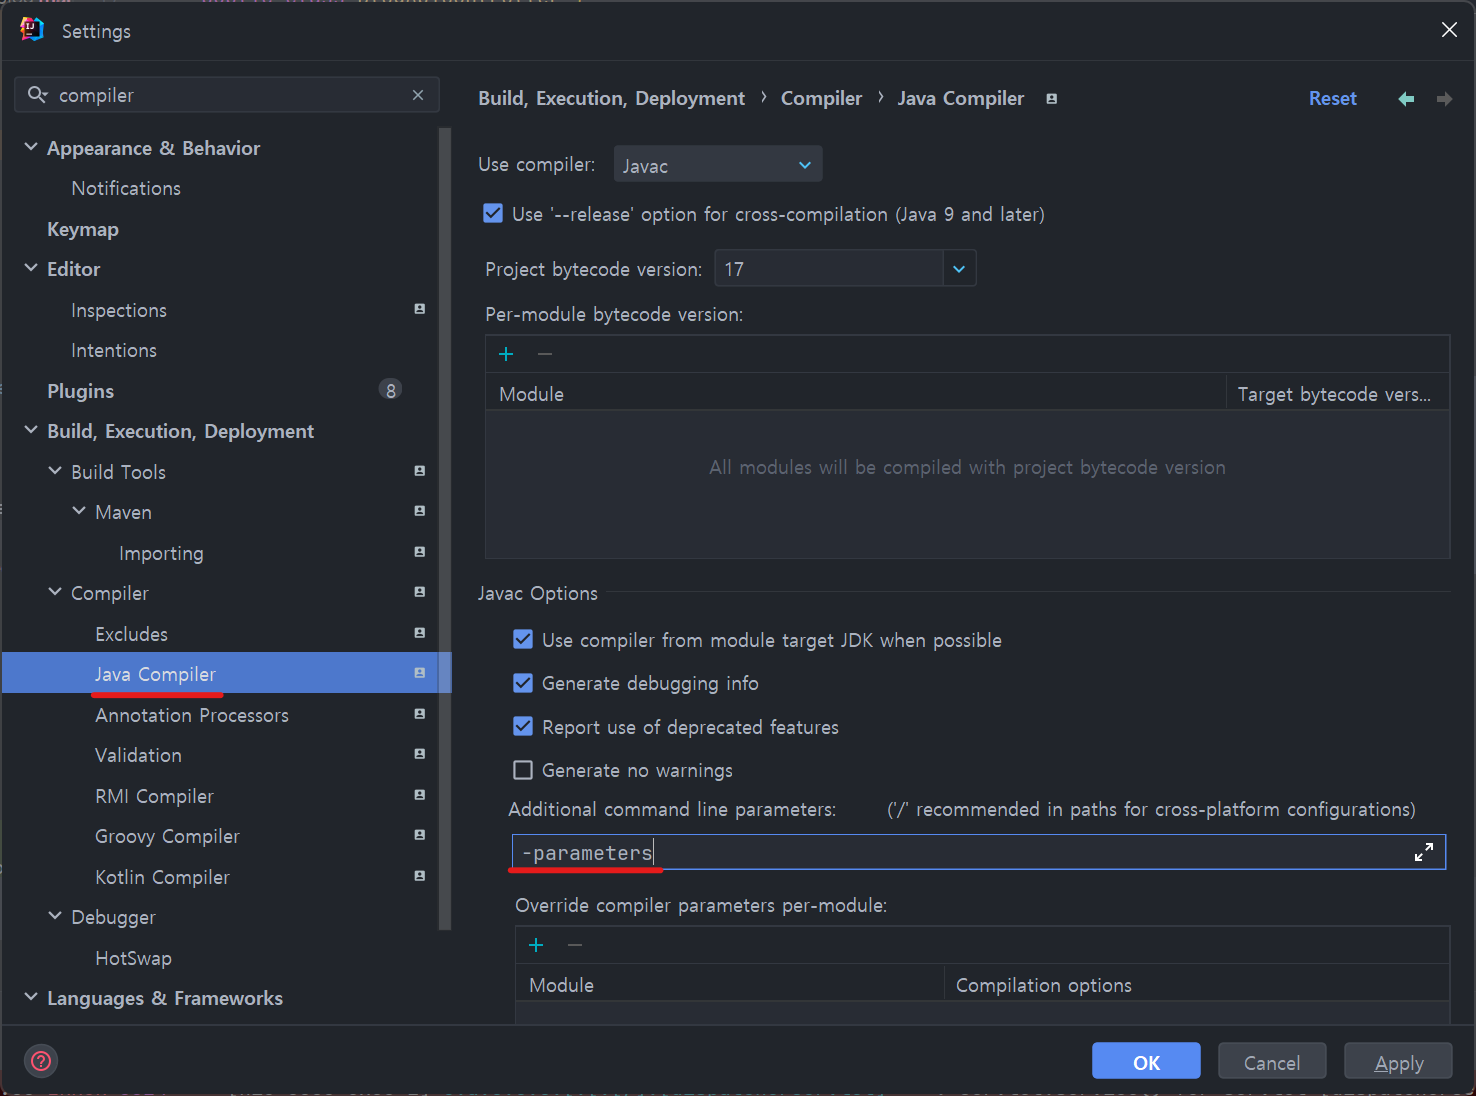Click the 'Compilation options' column header
Viewport: 1476px width, 1096px height.
click(1196, 985)
